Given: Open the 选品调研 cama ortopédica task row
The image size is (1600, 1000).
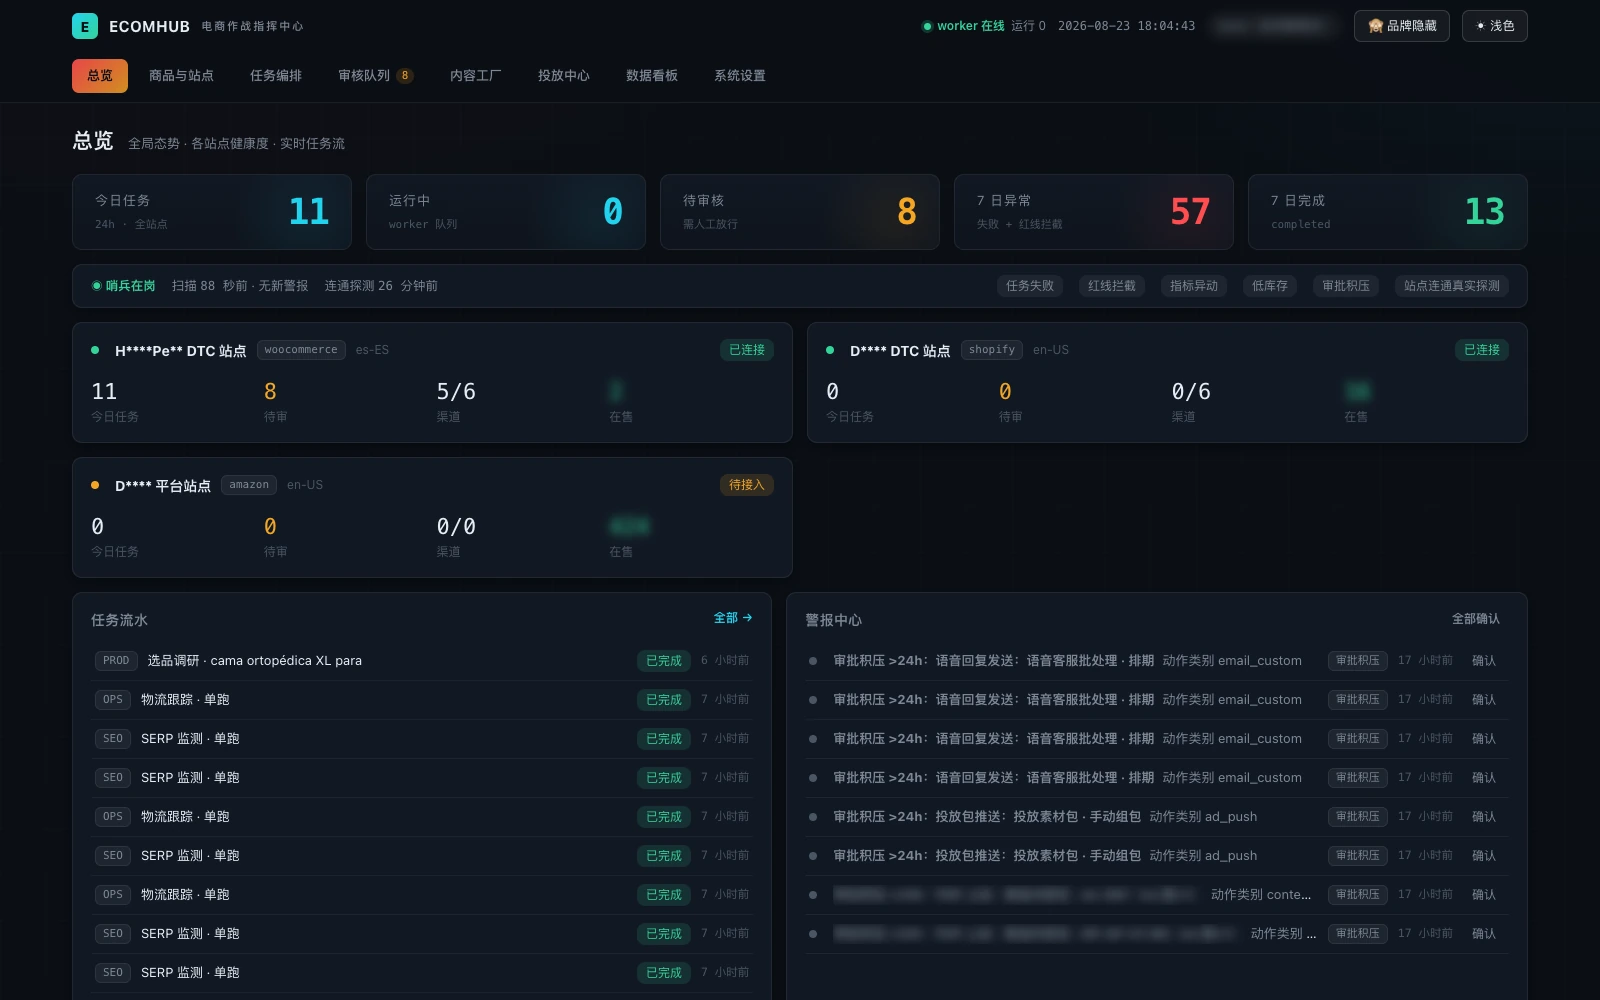Looking at the screenshot, I should tap(422, 661).
